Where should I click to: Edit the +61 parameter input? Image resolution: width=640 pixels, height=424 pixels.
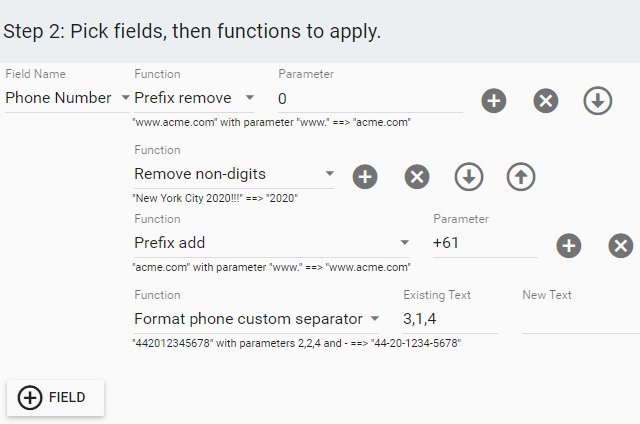click(x=485, y=243)
